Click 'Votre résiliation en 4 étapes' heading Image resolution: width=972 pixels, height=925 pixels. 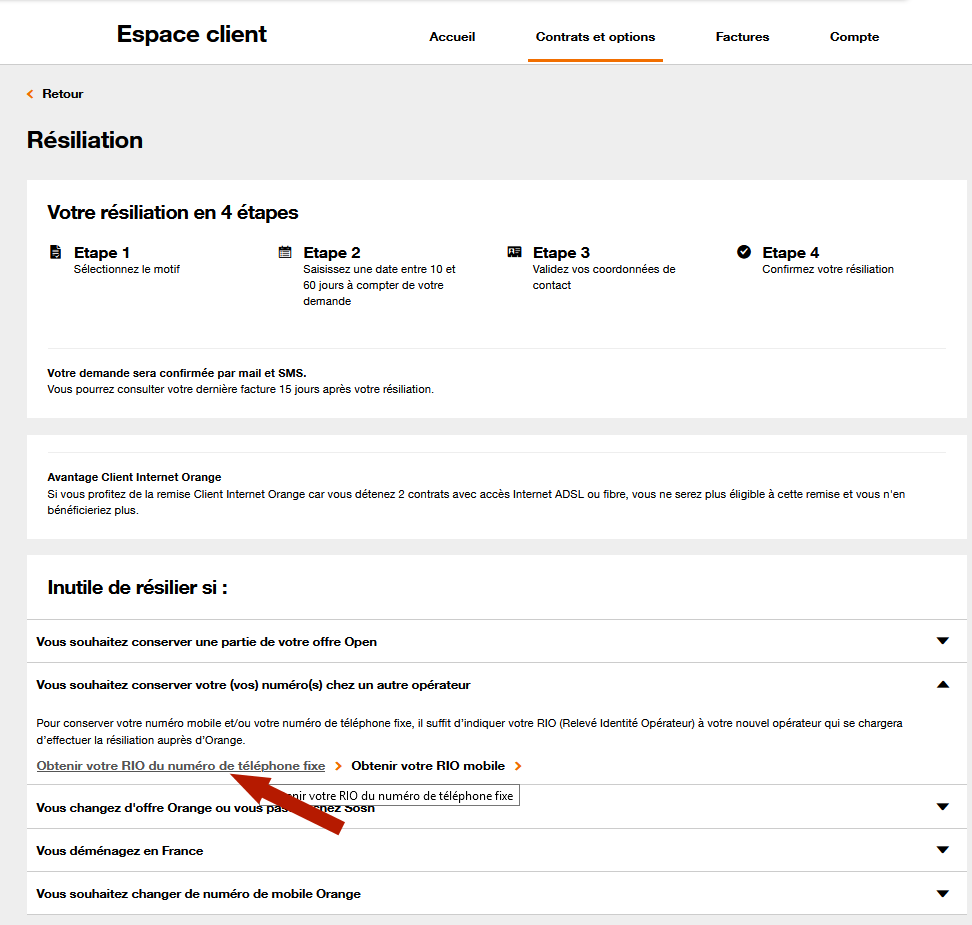[173, 213]
